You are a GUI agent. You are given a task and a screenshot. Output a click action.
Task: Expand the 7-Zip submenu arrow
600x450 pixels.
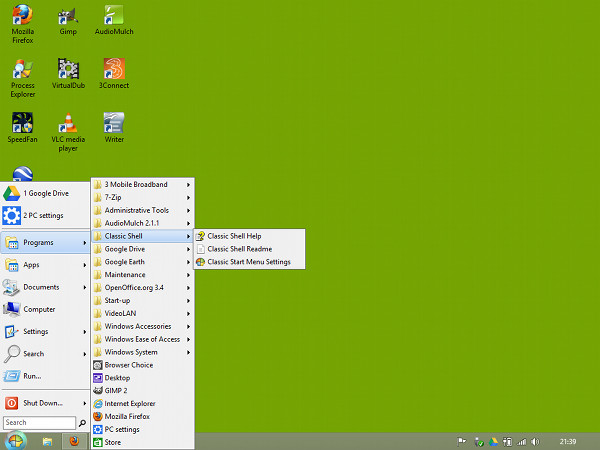[188, 198]
